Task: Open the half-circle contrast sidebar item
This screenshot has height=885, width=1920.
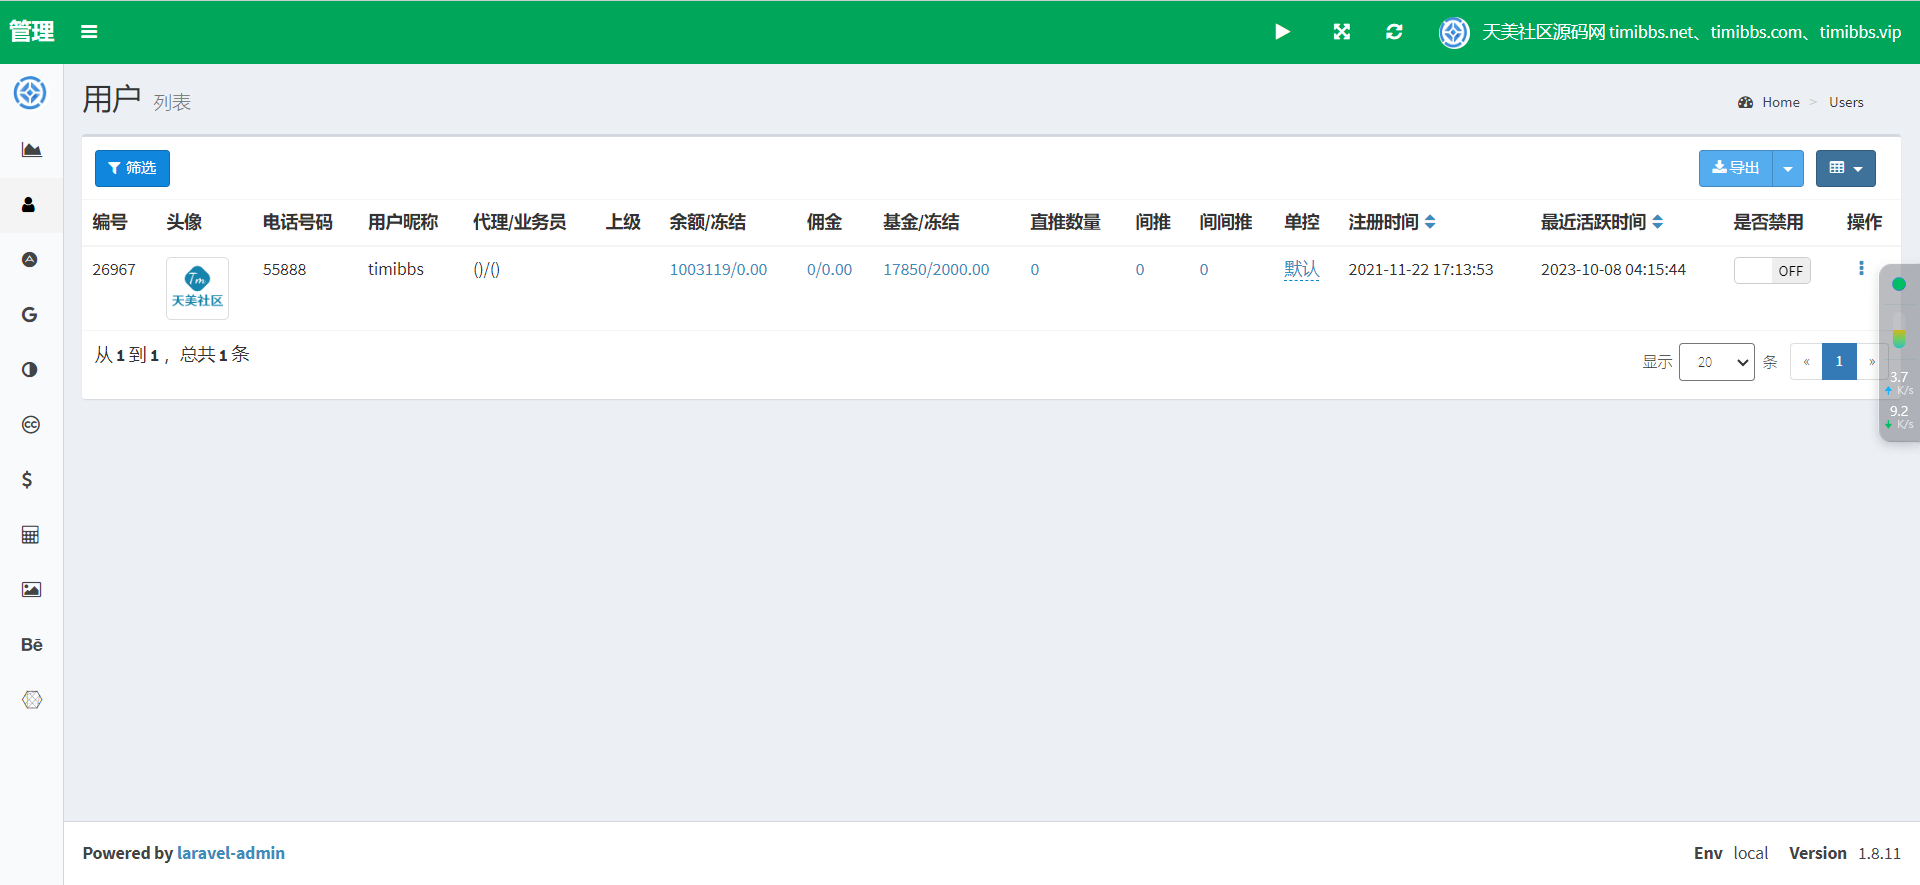Action: (30, 370)
